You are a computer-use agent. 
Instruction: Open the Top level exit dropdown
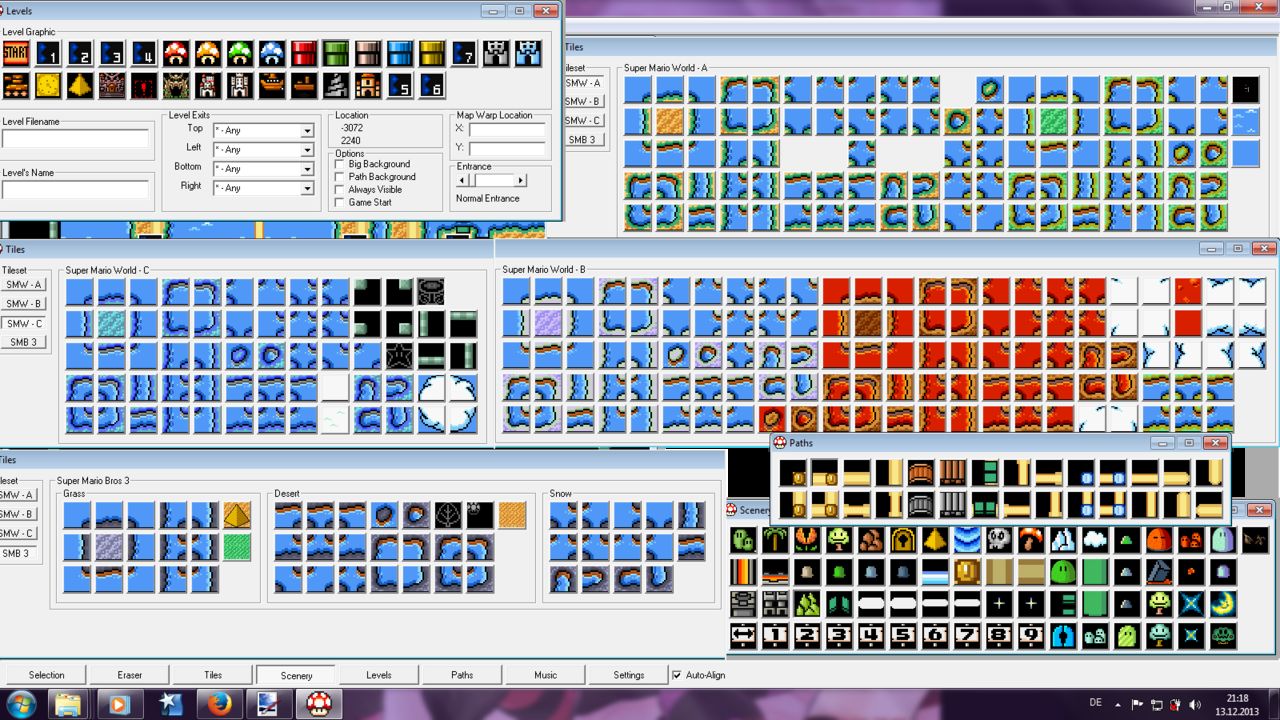tap(307, 131)
